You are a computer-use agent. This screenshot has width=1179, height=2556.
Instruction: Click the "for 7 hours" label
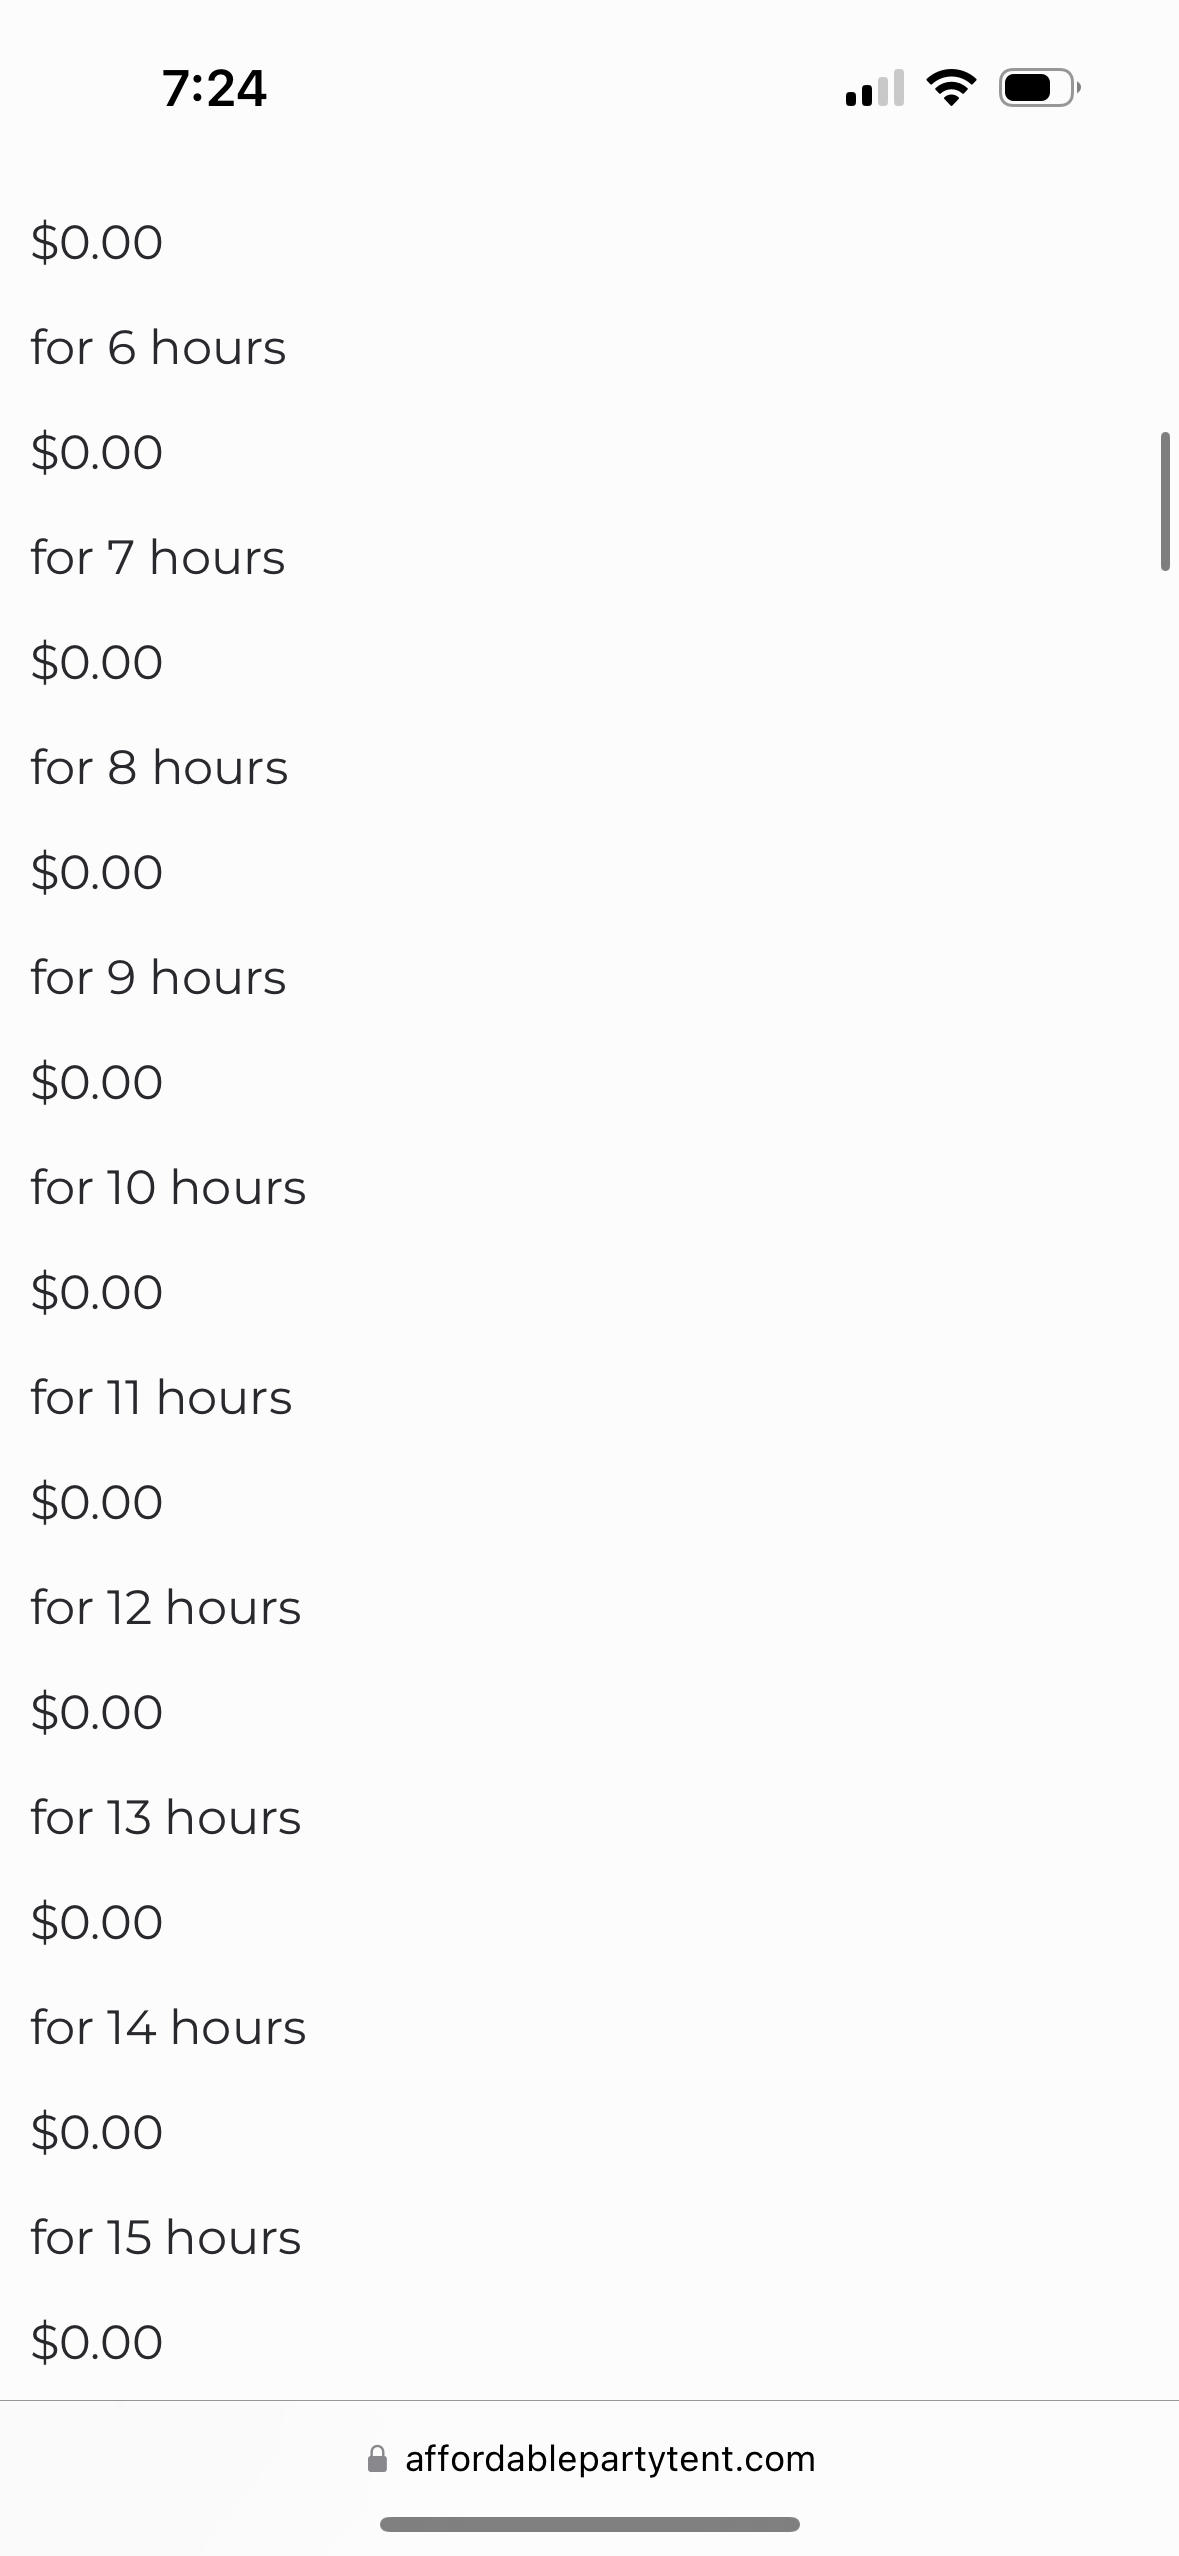pyautogui.click(x=158, y=558)
